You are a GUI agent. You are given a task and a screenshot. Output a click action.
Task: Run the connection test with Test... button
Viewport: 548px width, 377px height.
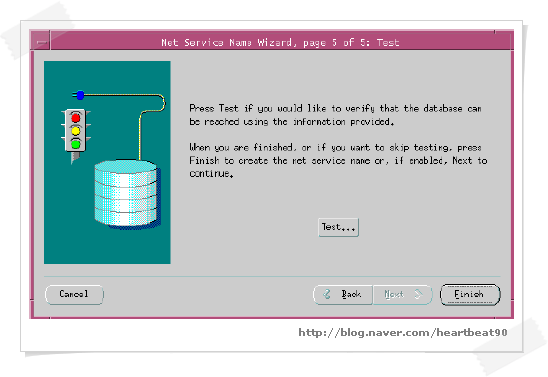tap(338, 227)
